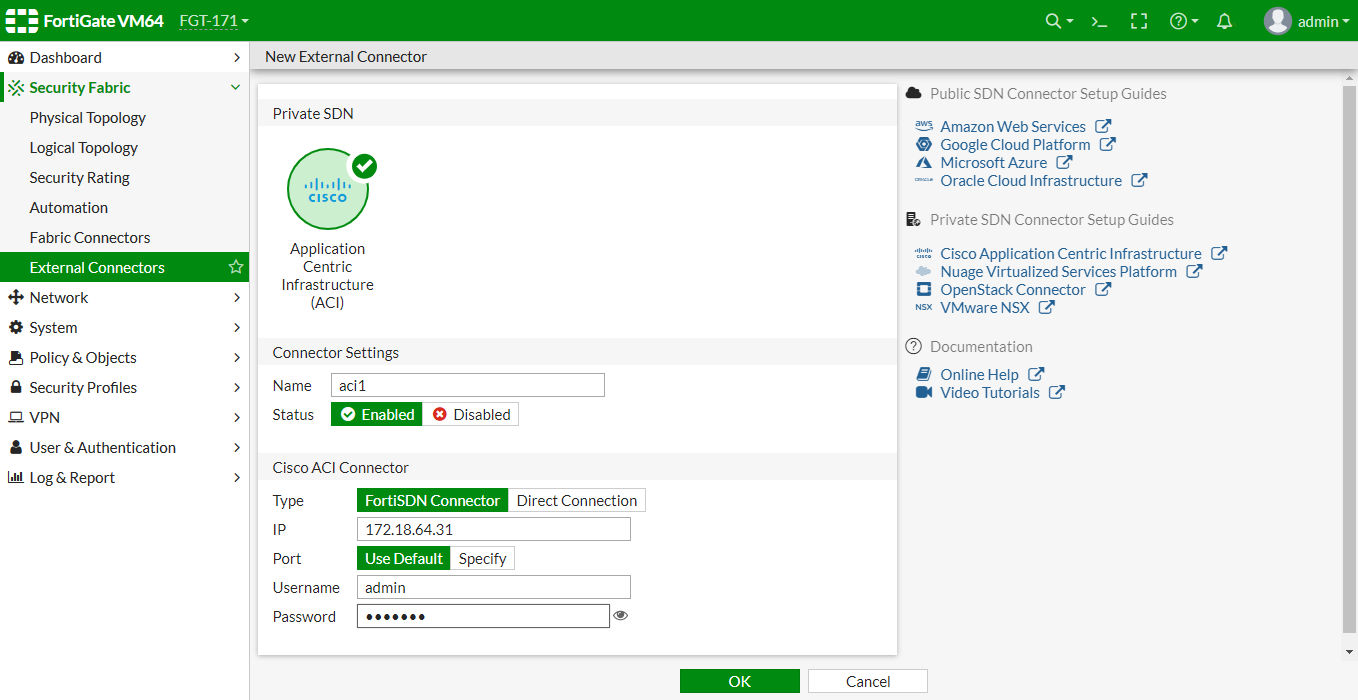The image size is (1358, 700).
Task: Open the CLI console icon
Action: [1099, 20]
